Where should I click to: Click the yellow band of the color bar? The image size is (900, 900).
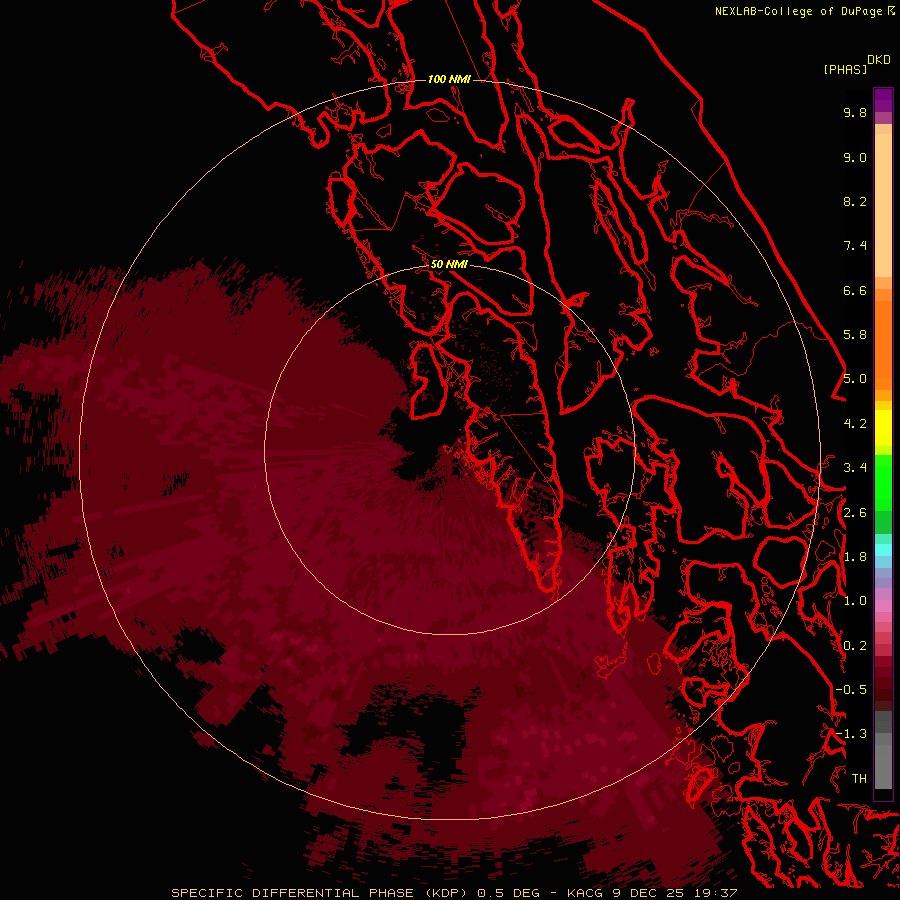pyautogui.click(x=883, y=428)
